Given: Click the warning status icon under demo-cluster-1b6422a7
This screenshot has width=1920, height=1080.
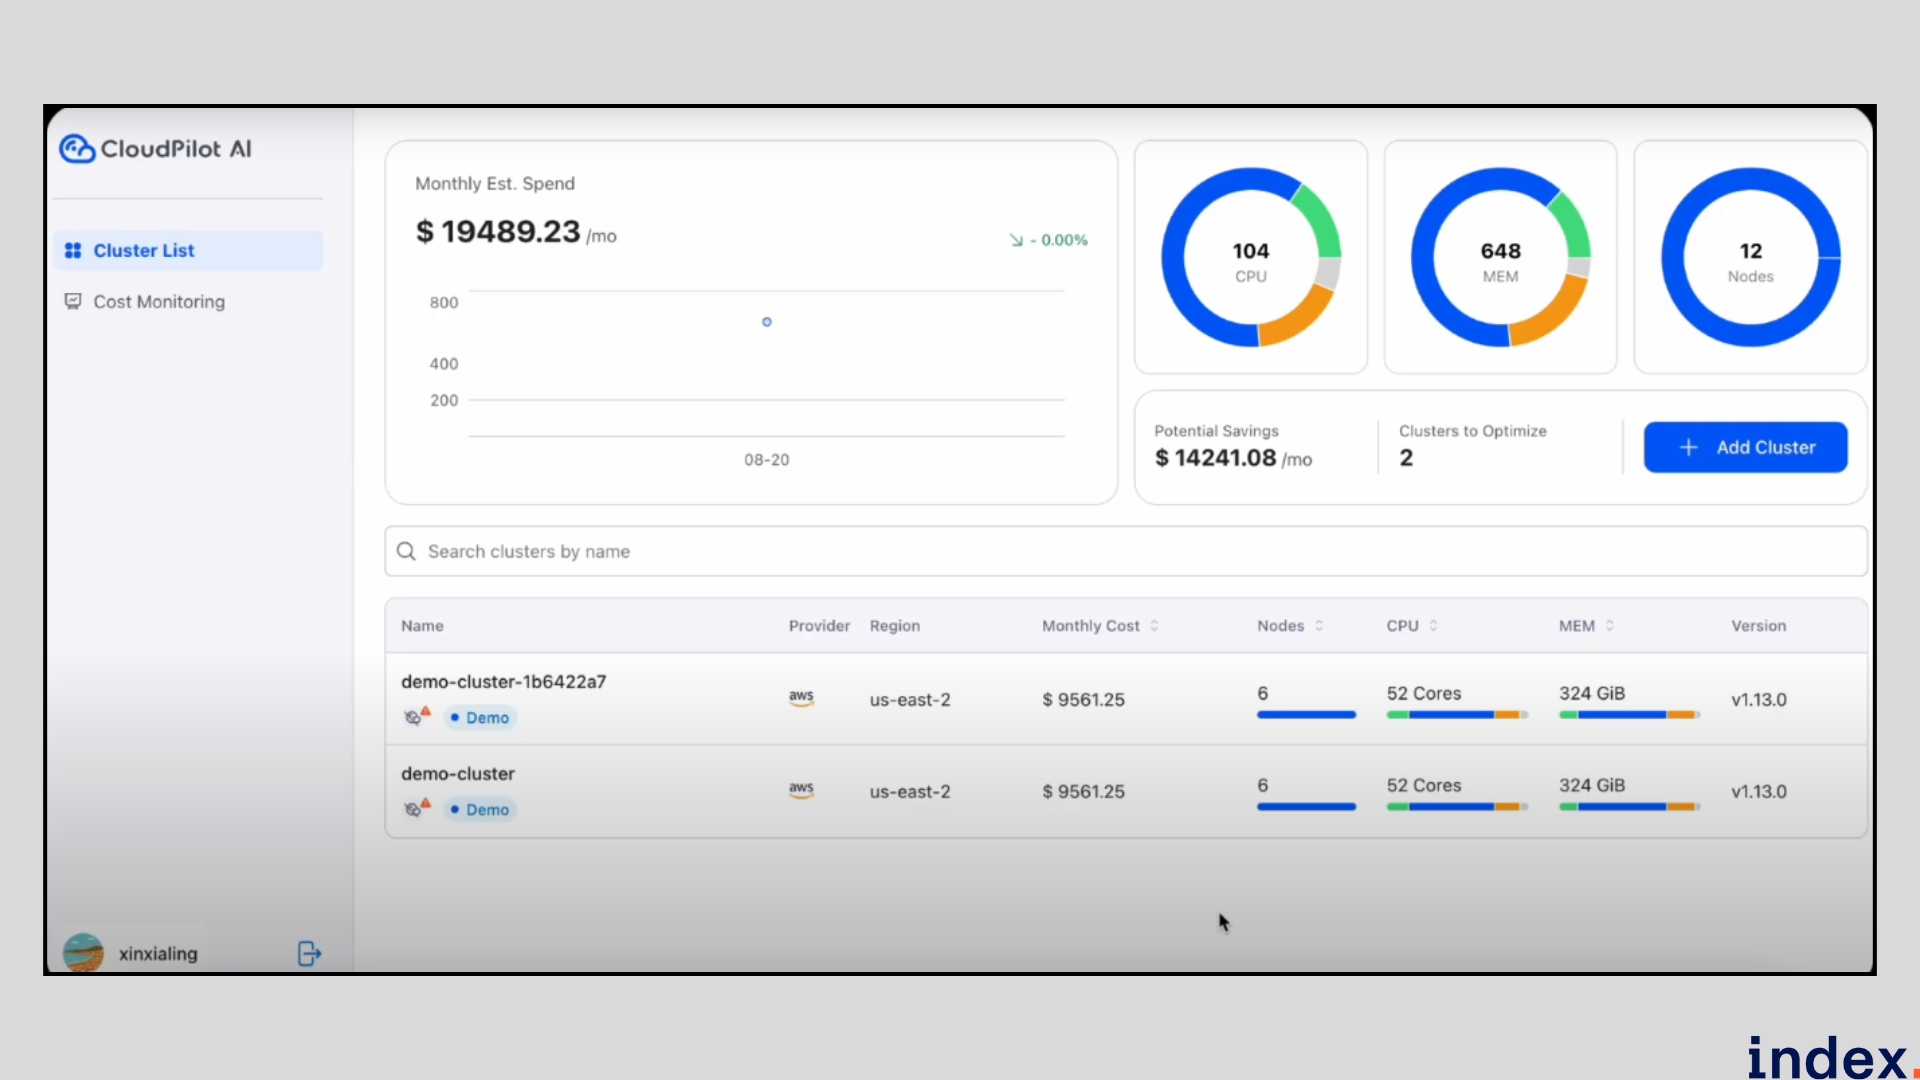Looking at the screenshot, I should [x=416, y=716].
